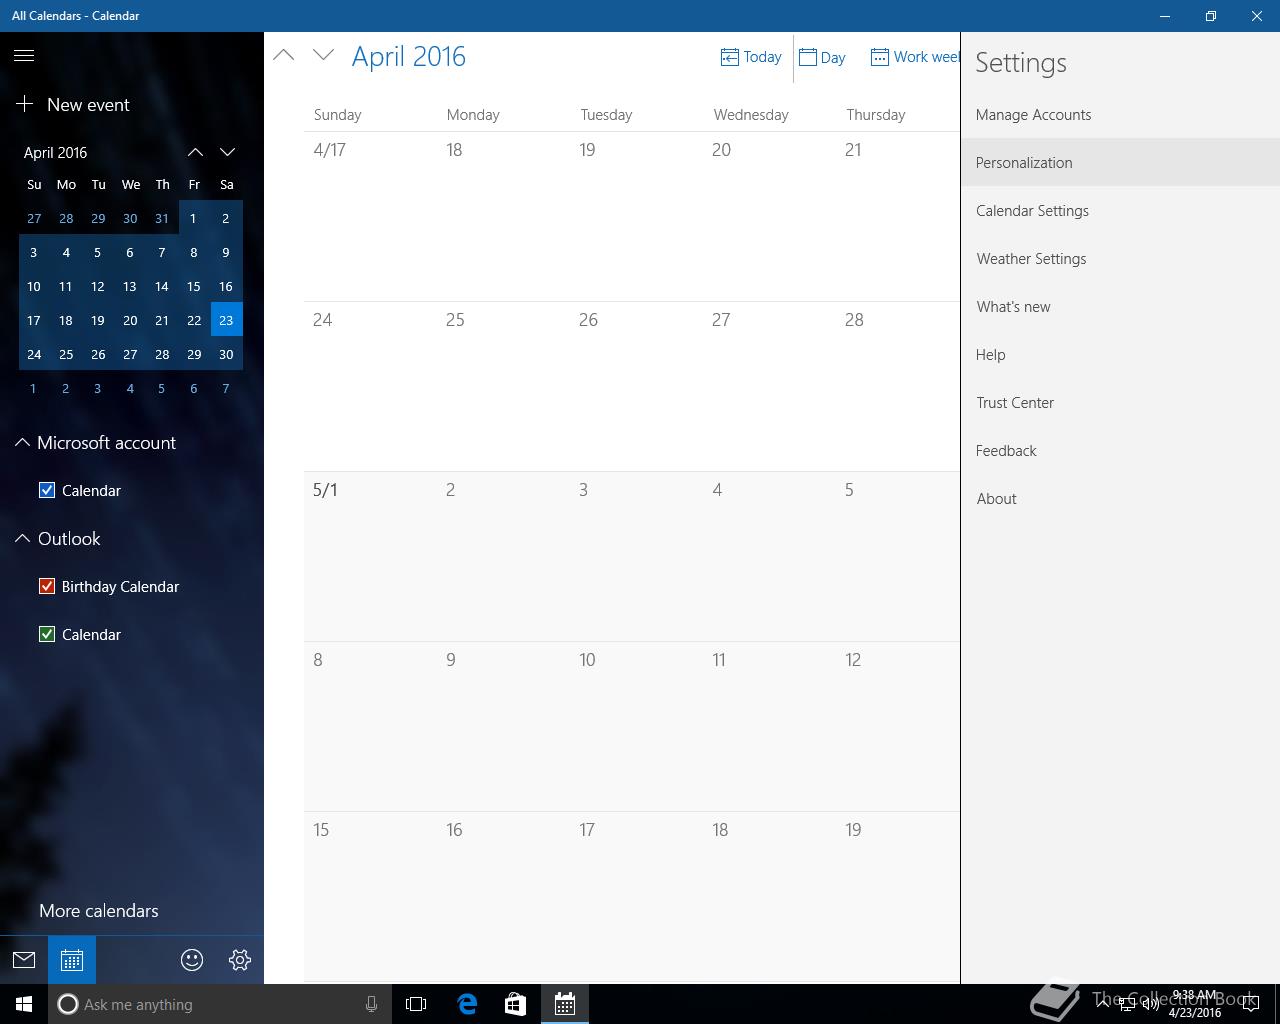Uncheck Outlook Calendar checkbox

pyautogui.click(x=47, y=634)
